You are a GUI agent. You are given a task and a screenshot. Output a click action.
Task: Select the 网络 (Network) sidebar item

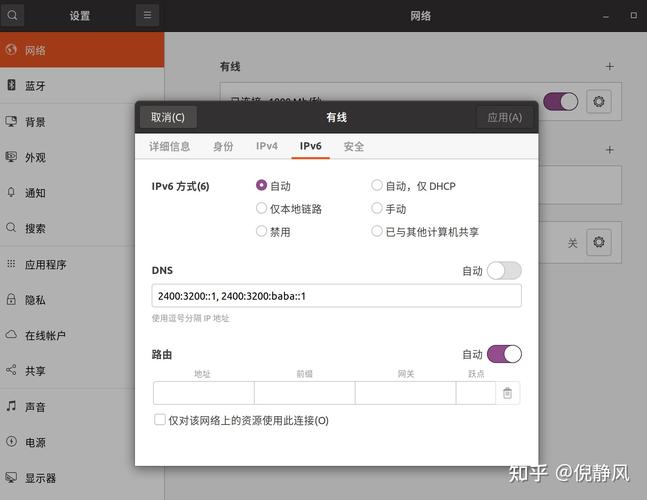click(x=82, y=50)
